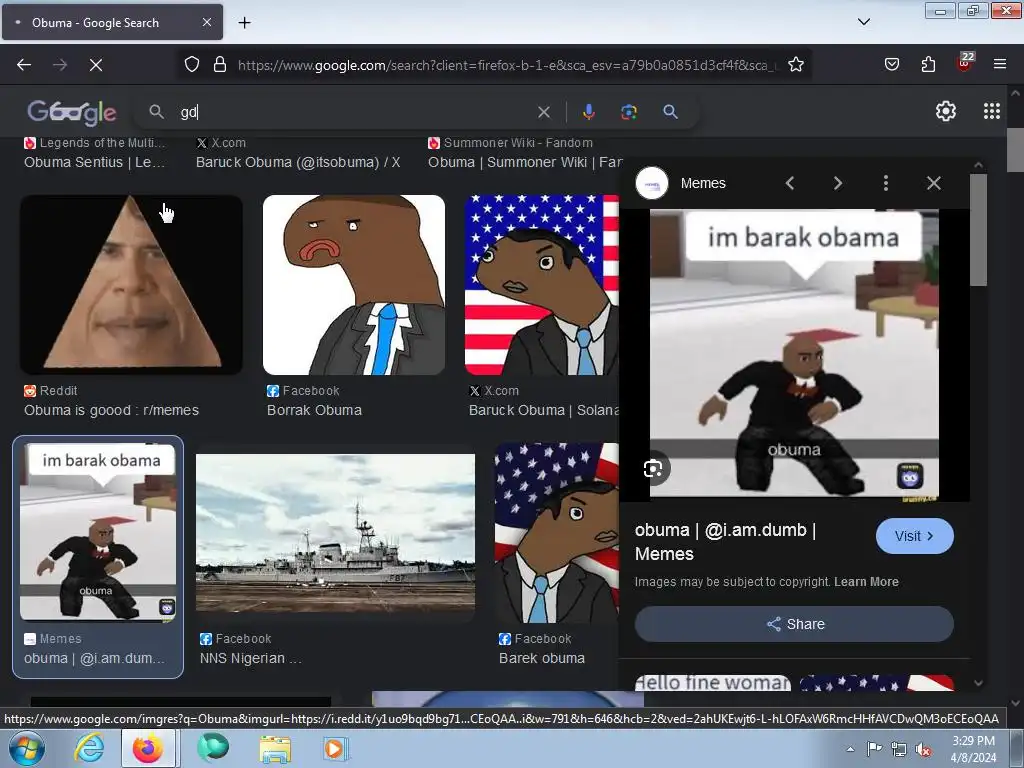The width and height of the screenshot is (1024, 768).
Task: Open preview panel three-dot options
Action: [x=886, y=184]
